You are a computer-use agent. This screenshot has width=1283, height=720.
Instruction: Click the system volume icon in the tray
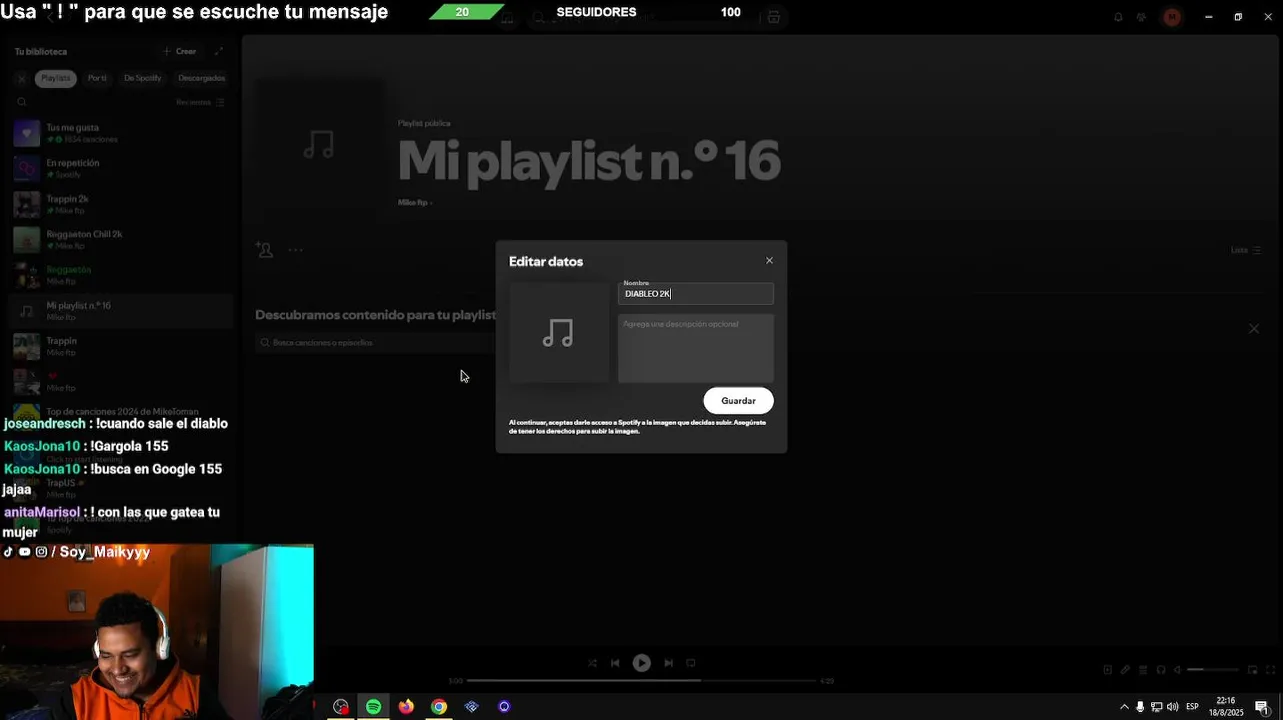pos(1172,707)
